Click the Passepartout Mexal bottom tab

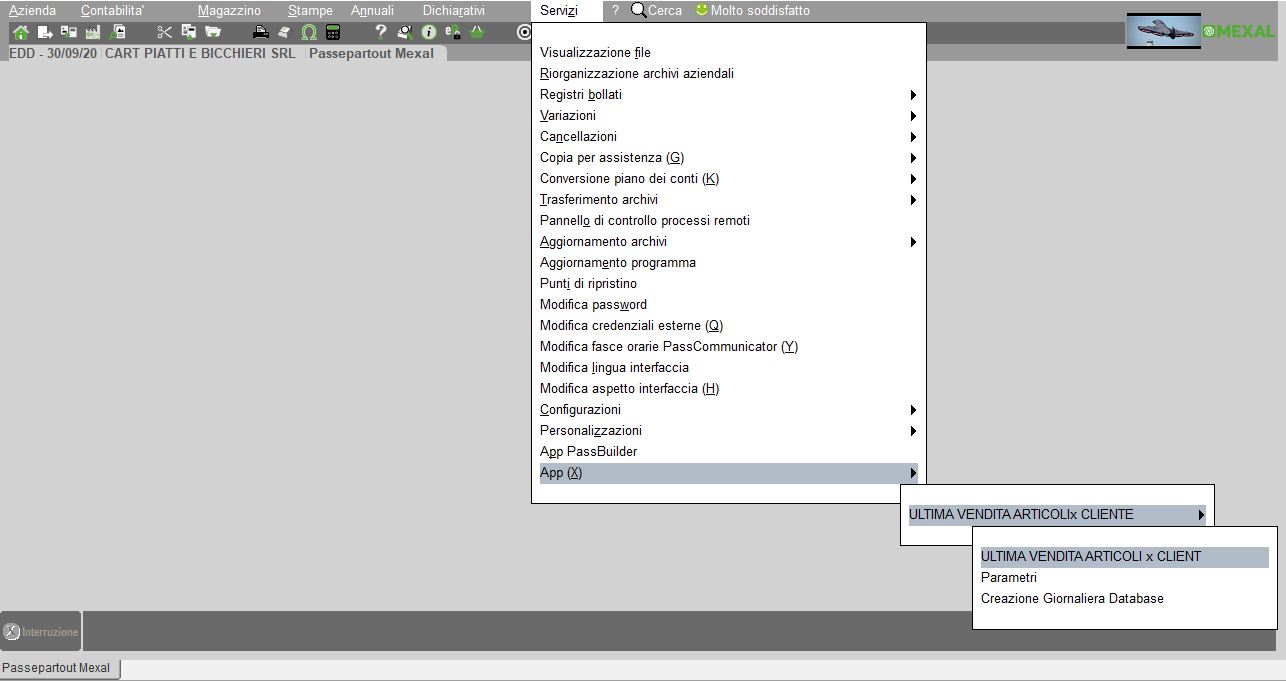coord(59,668)
